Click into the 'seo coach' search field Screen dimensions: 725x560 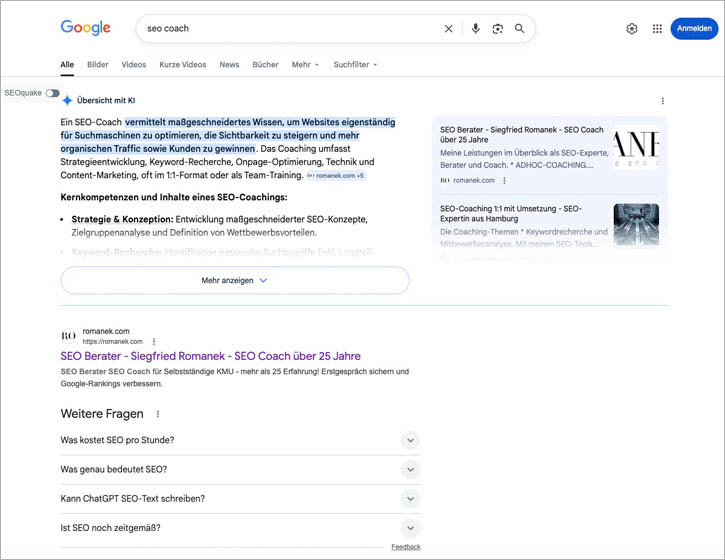point(291,29)
